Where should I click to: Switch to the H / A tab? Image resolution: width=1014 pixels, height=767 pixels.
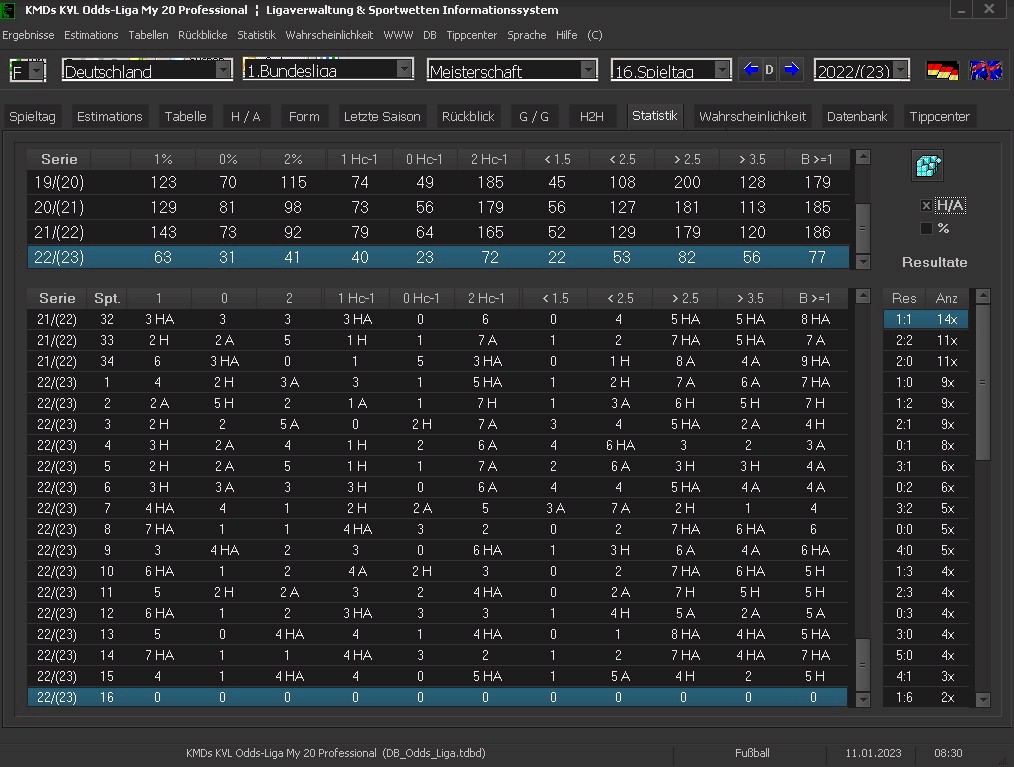pos(246,116)
